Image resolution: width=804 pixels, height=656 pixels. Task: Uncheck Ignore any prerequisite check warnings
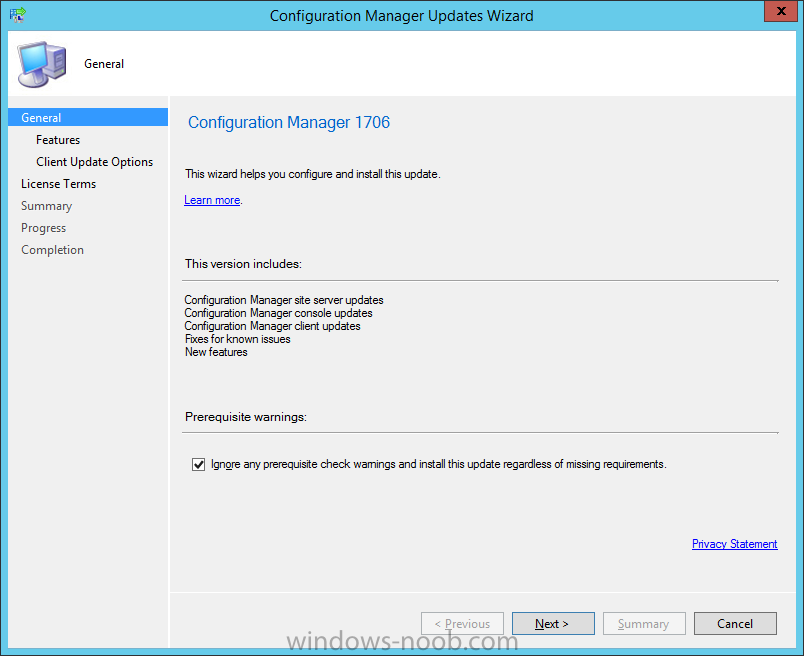point(198,465)
